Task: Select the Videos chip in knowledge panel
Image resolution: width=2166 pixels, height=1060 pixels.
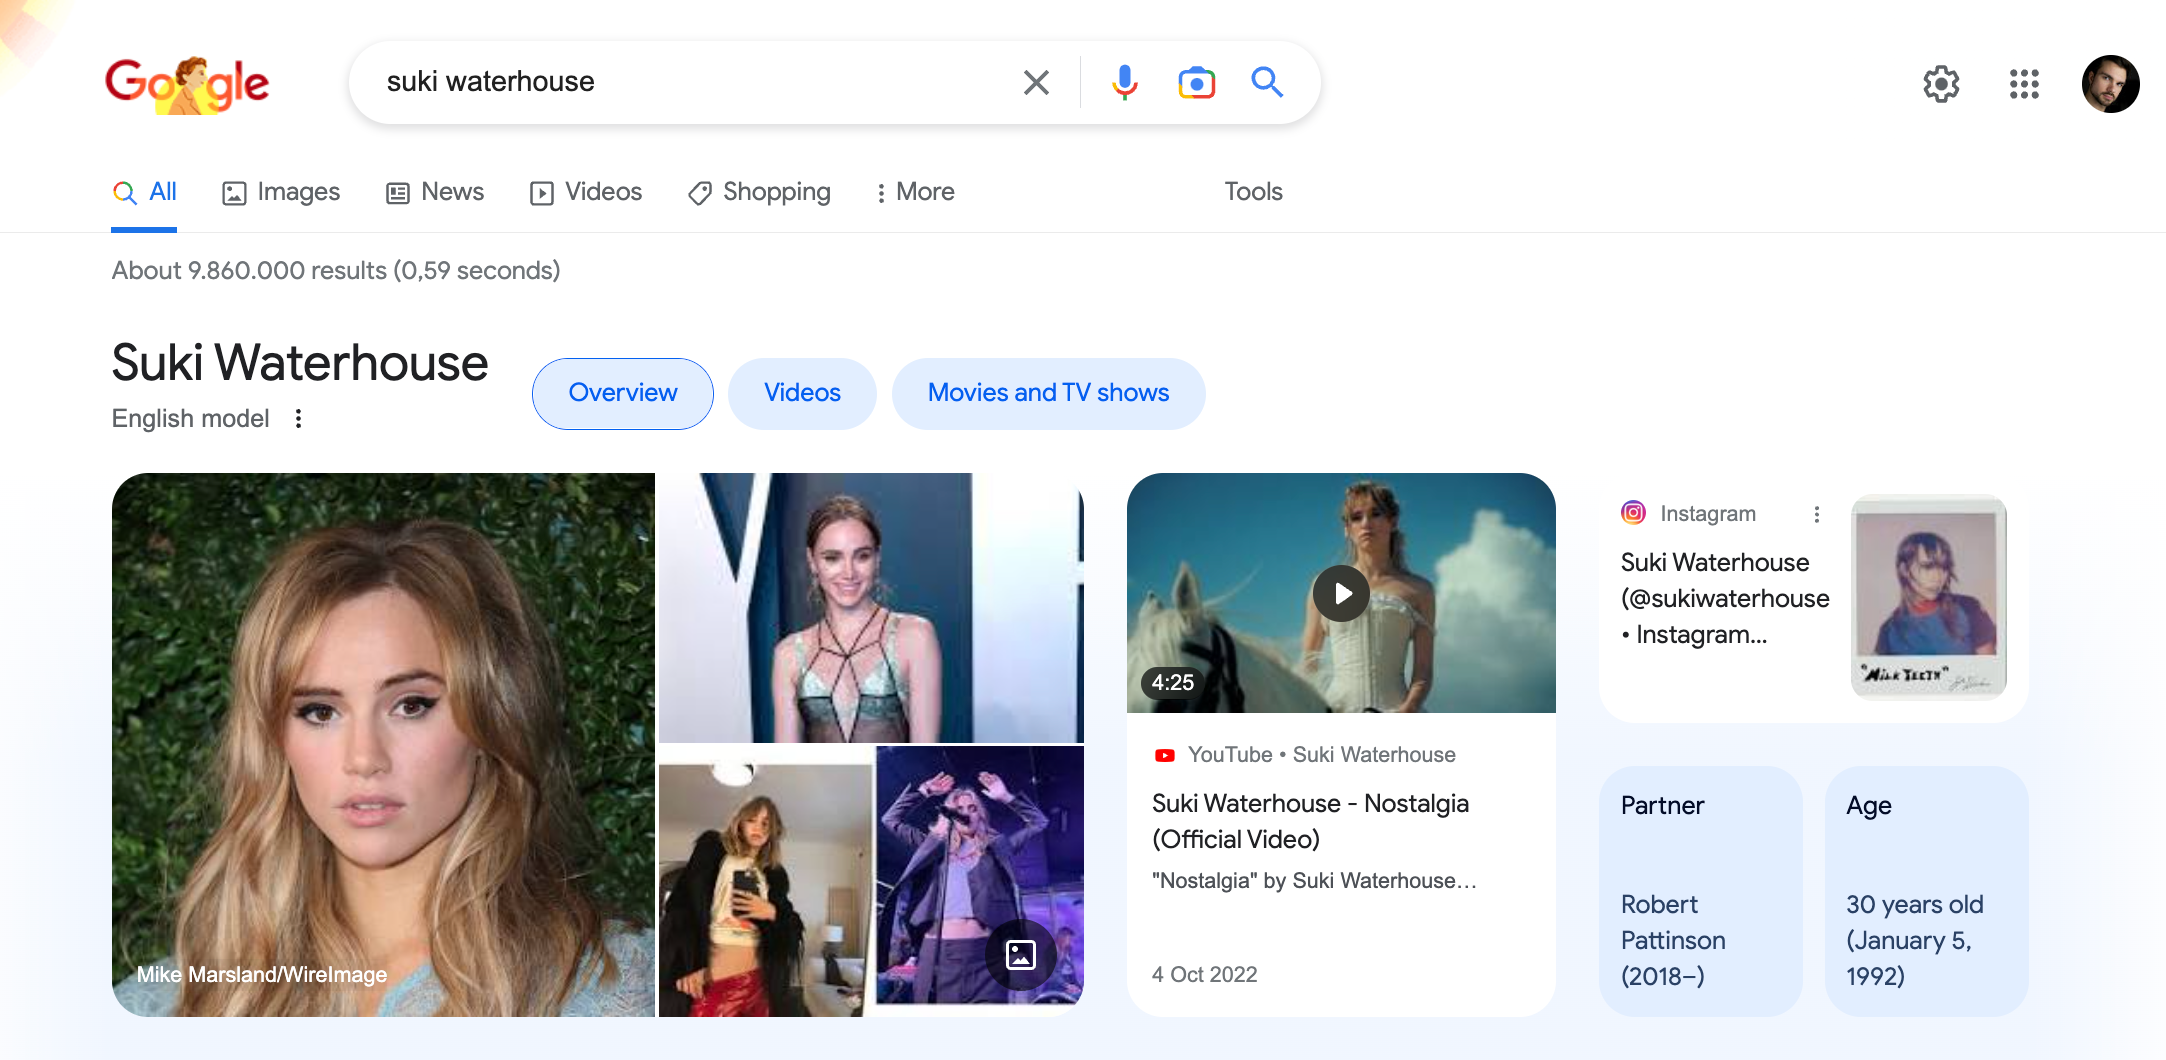Action: coord(802,393)
